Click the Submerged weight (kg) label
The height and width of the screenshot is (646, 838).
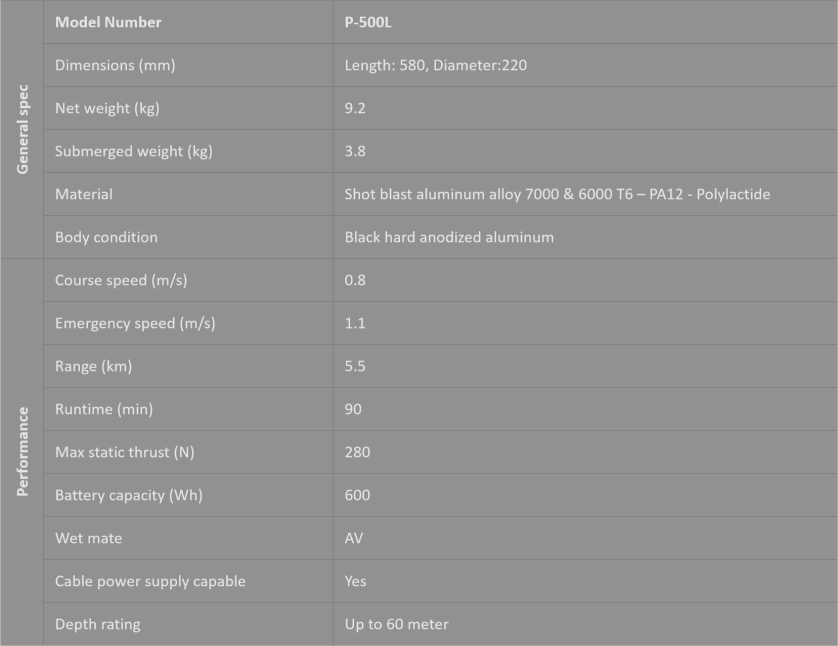point(133,151)
